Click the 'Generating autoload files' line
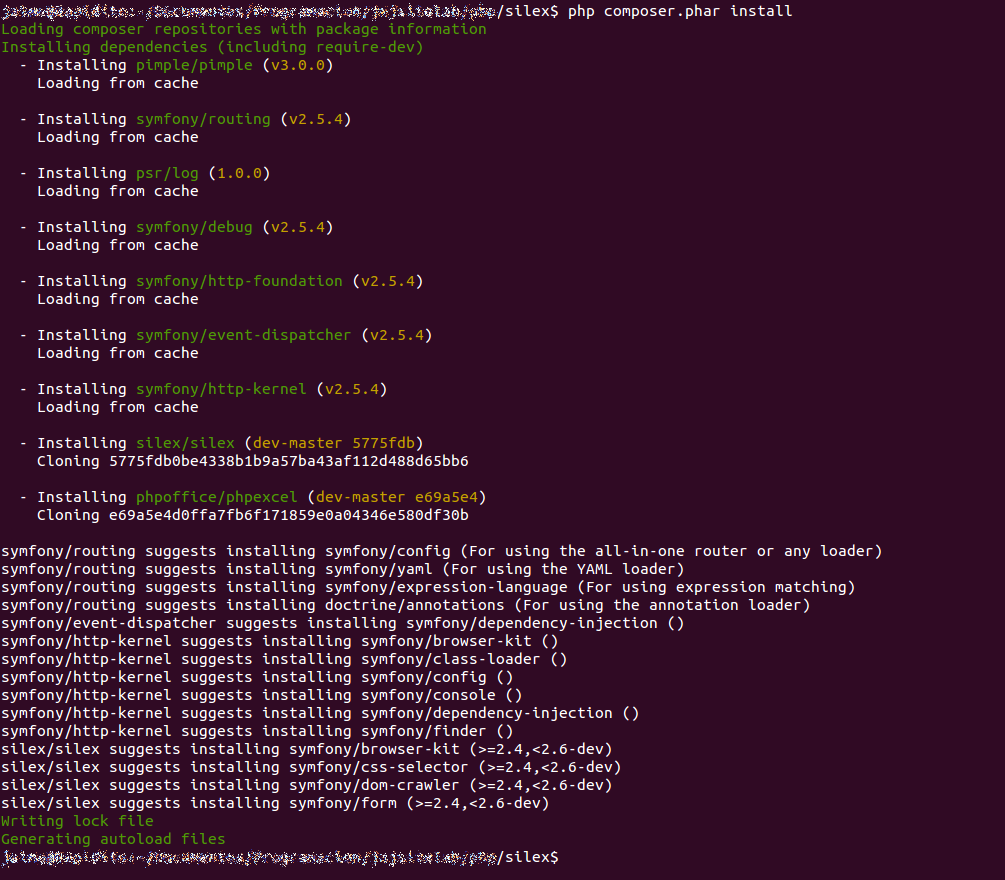Viewport: 1005px width, 880px height. (x=113, y=838)
